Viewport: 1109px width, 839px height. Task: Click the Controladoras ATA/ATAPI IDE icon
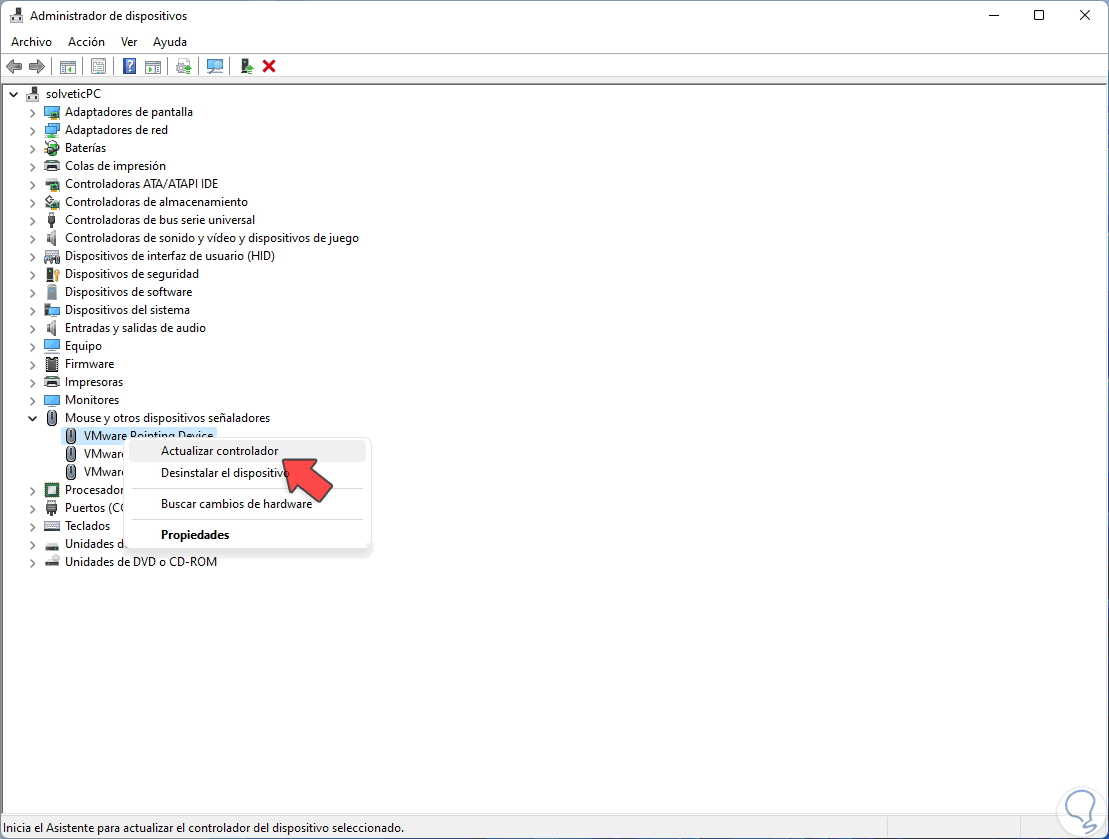52,184
